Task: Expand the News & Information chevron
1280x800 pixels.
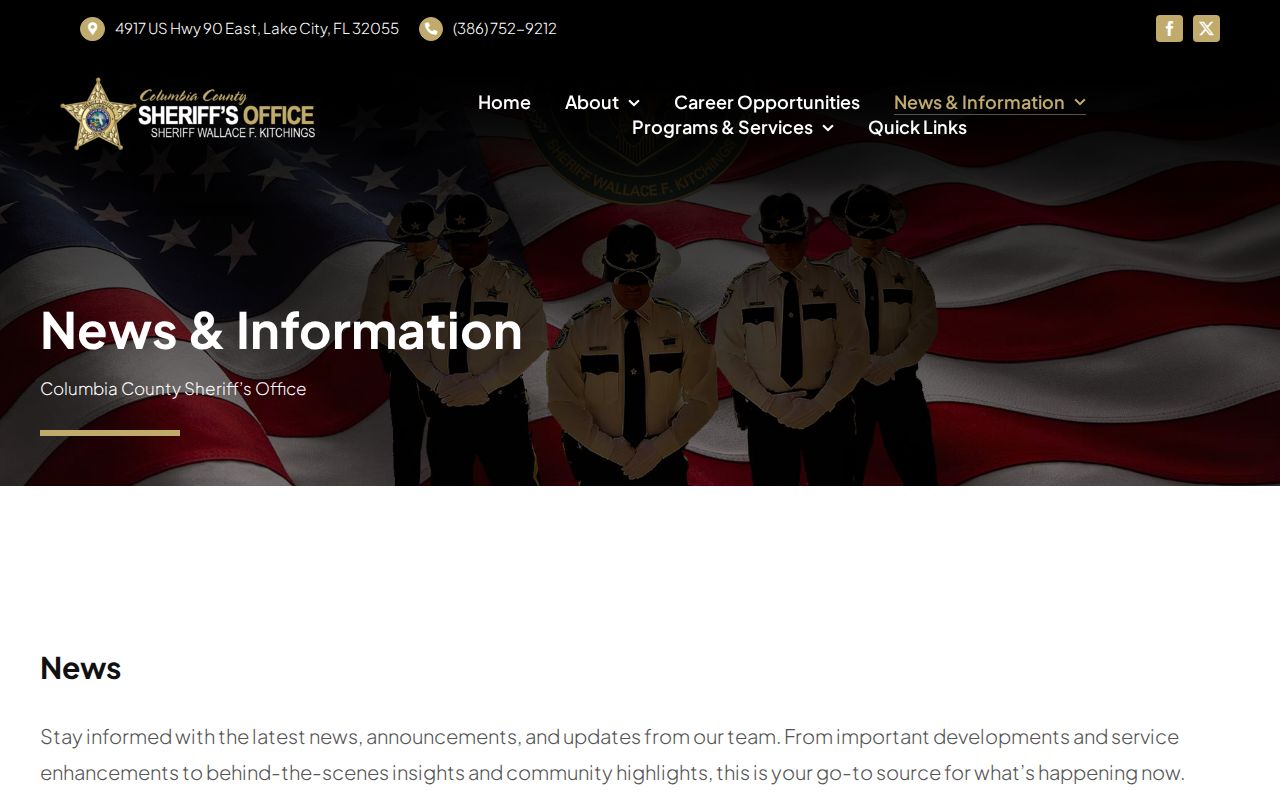Action: pyautogui.click(x=1079, y=103)
